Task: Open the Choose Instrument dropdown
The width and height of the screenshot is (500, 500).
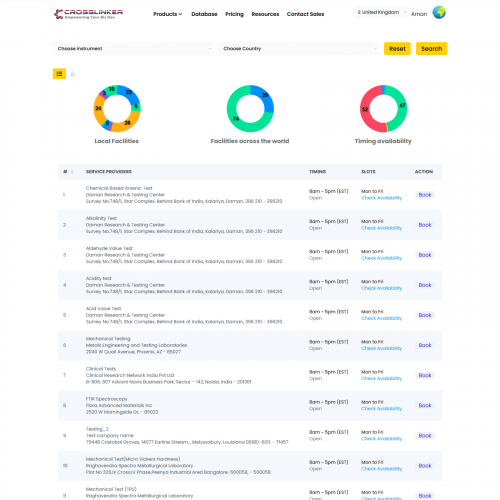Action: (133, 49)
